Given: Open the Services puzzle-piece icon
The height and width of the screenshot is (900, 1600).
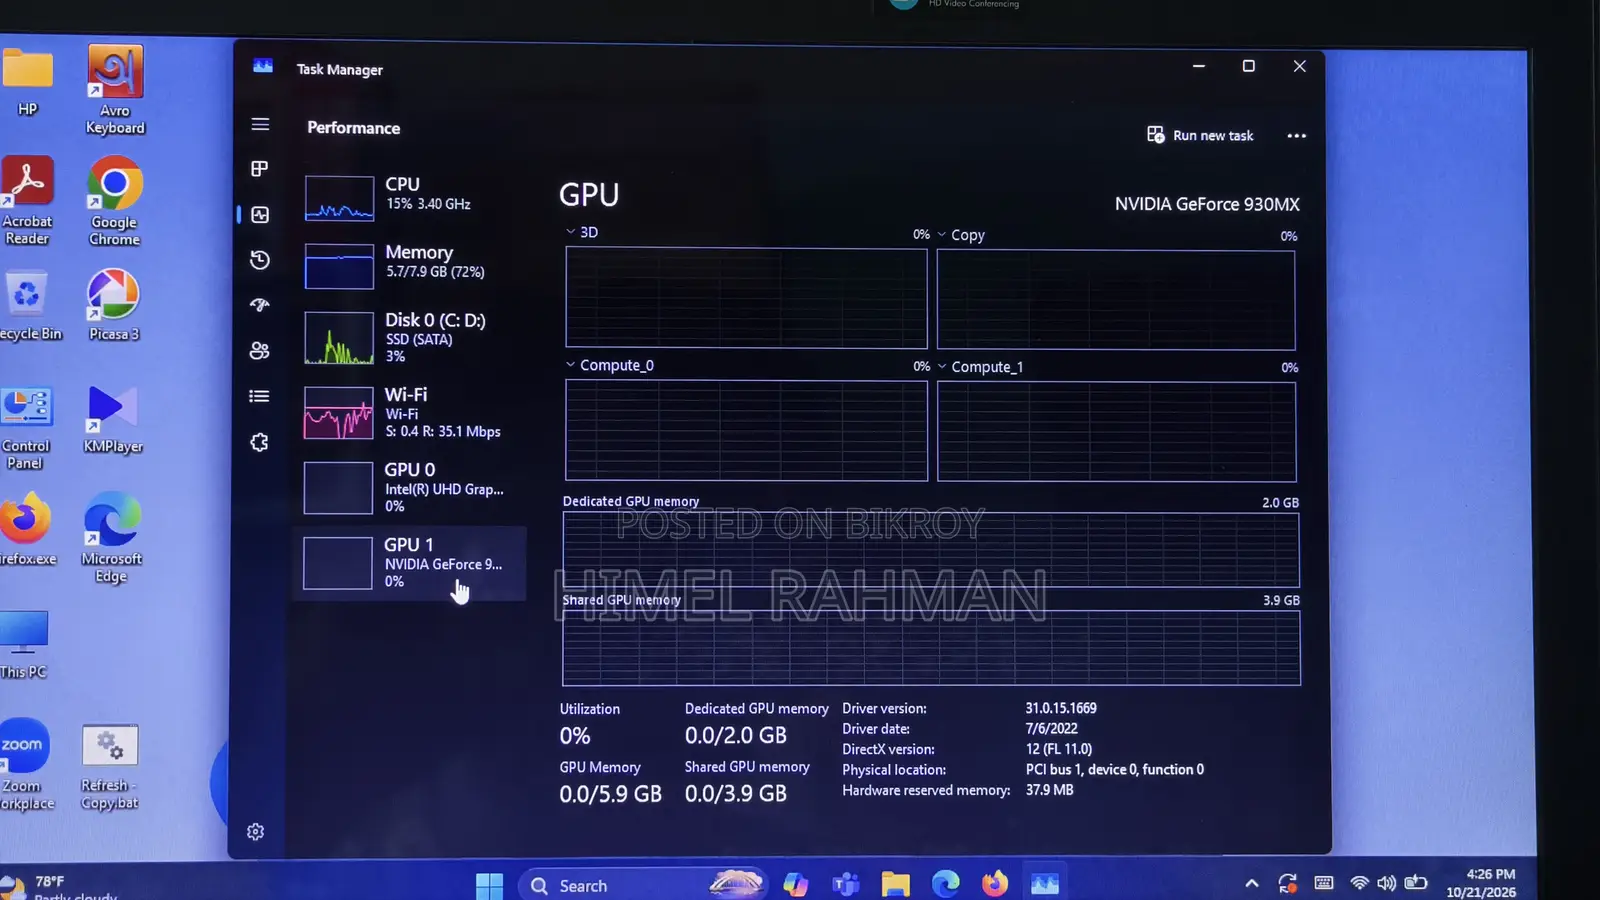Looking at the screenshot, I should tap(260, 442).
